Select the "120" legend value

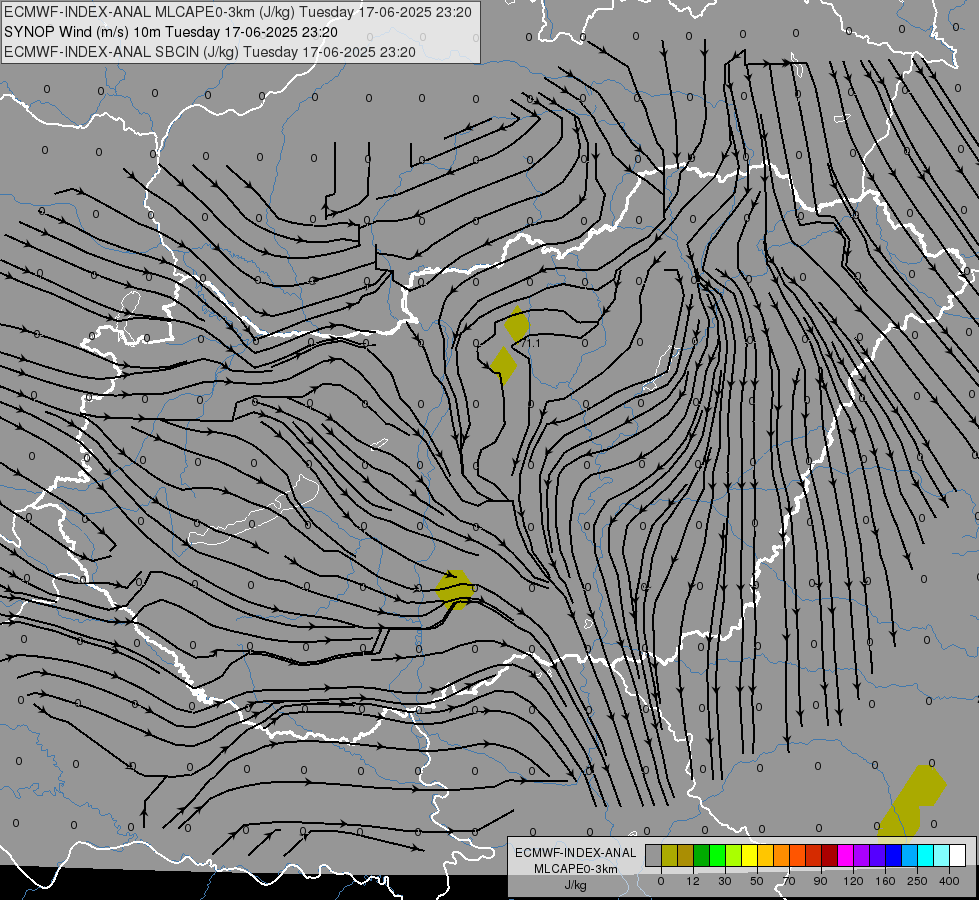(854, 881)
